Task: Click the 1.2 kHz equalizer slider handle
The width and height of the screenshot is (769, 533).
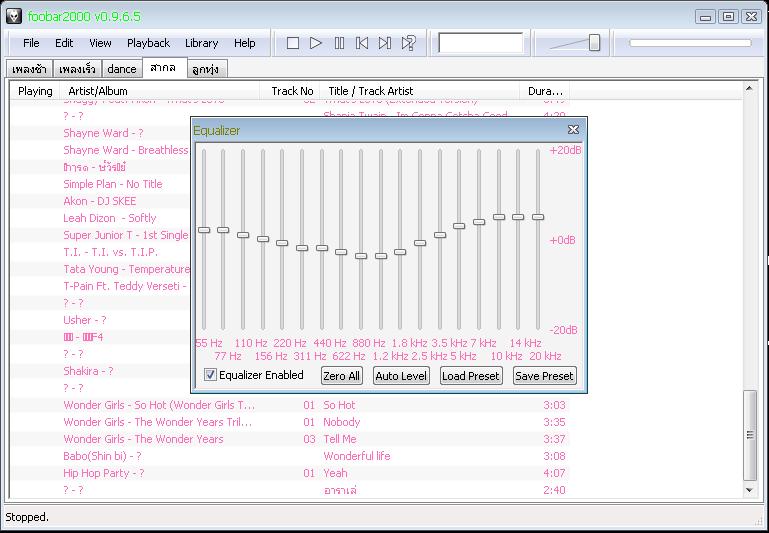Action: 381,256
